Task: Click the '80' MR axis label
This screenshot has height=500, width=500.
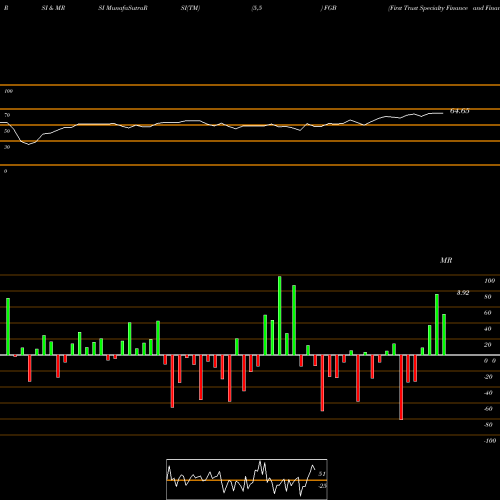Action: tap(488, 297)
